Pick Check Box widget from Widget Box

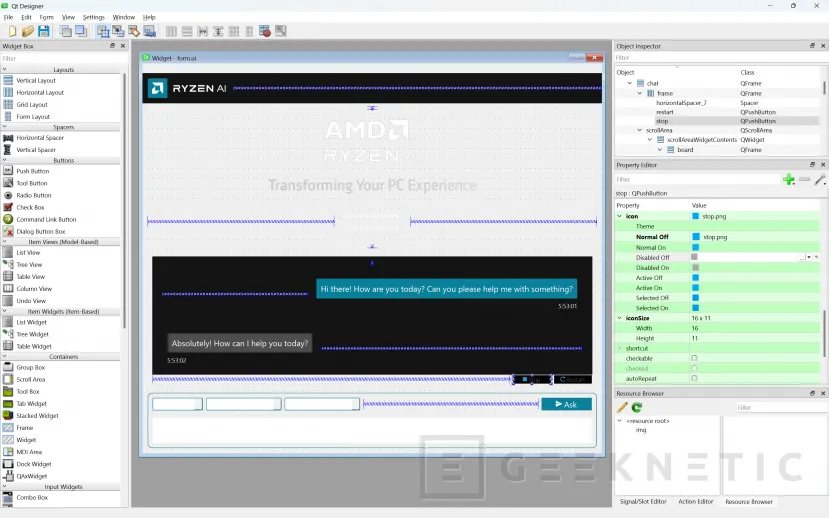click(x=30, y=207)
